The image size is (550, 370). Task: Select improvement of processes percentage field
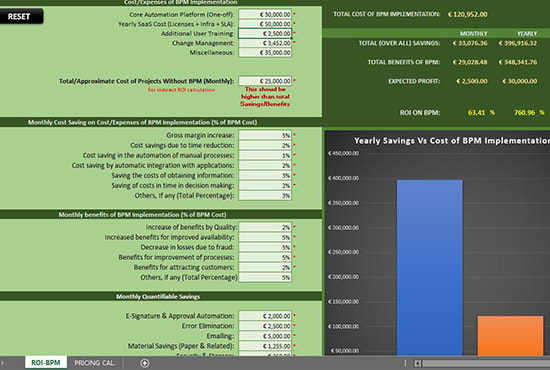click(265, 257)
